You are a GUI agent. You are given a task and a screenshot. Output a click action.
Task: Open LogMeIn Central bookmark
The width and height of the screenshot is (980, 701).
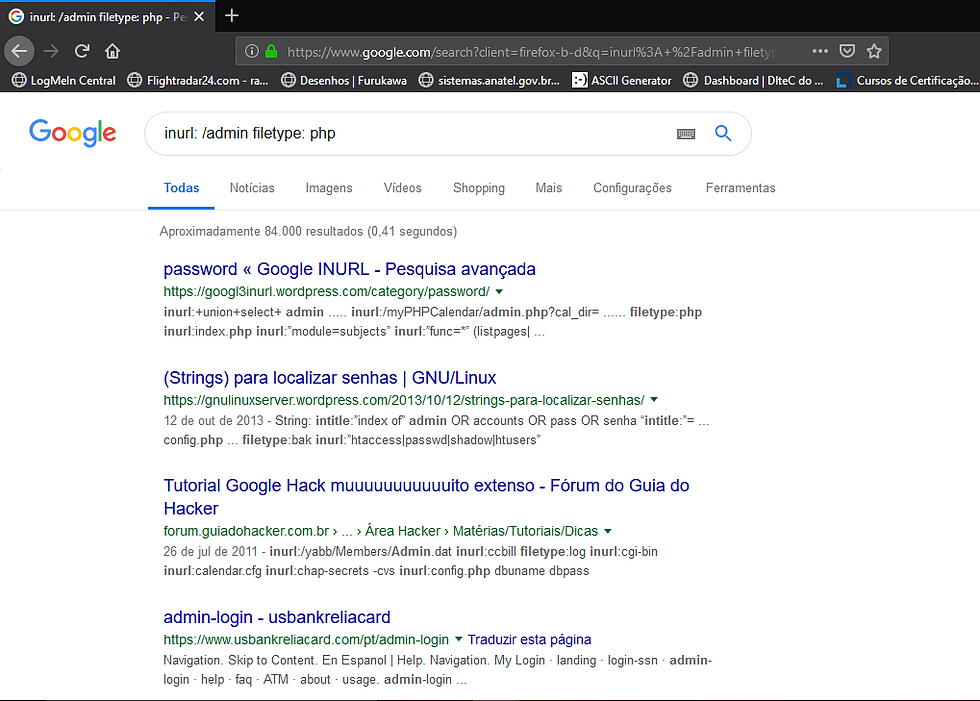(64, 80)
